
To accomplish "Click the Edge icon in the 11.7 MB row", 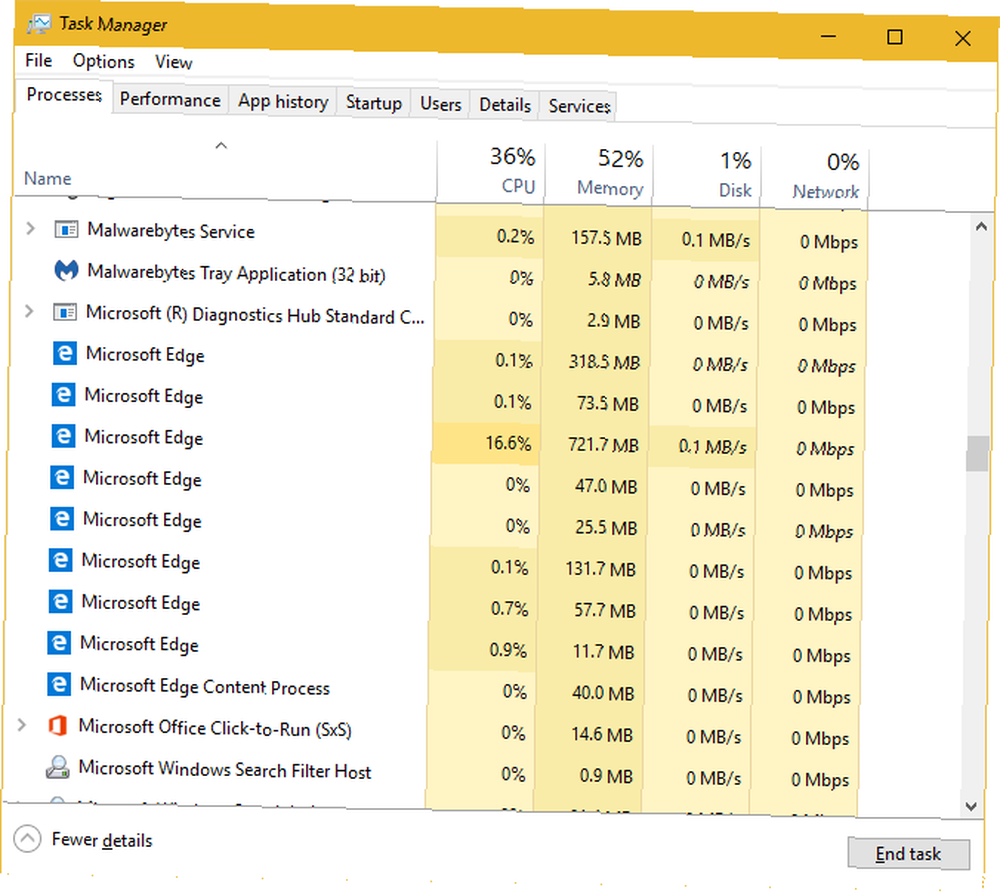I will point(59,643).
